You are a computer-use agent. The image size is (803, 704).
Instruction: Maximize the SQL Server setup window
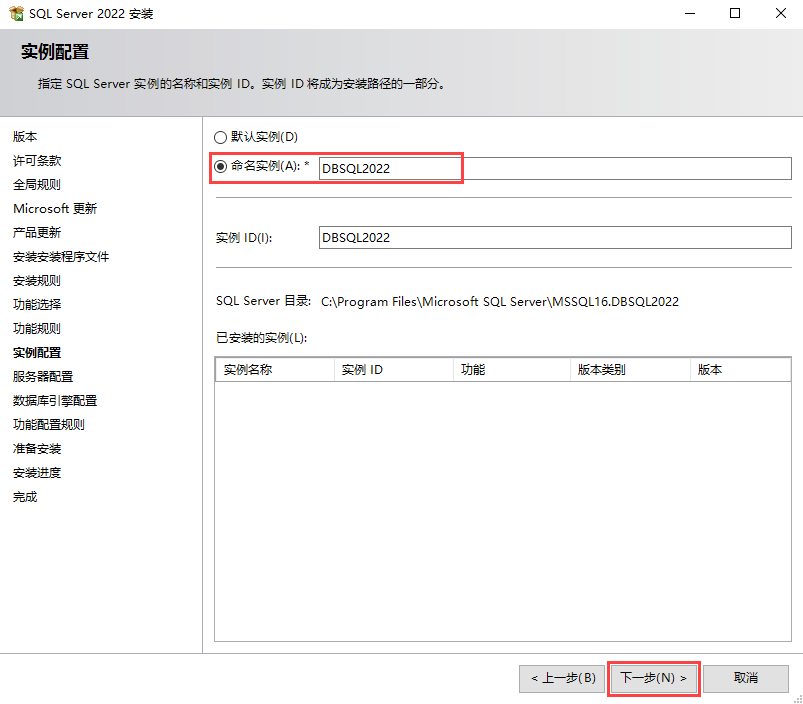[x=735, y=14]
